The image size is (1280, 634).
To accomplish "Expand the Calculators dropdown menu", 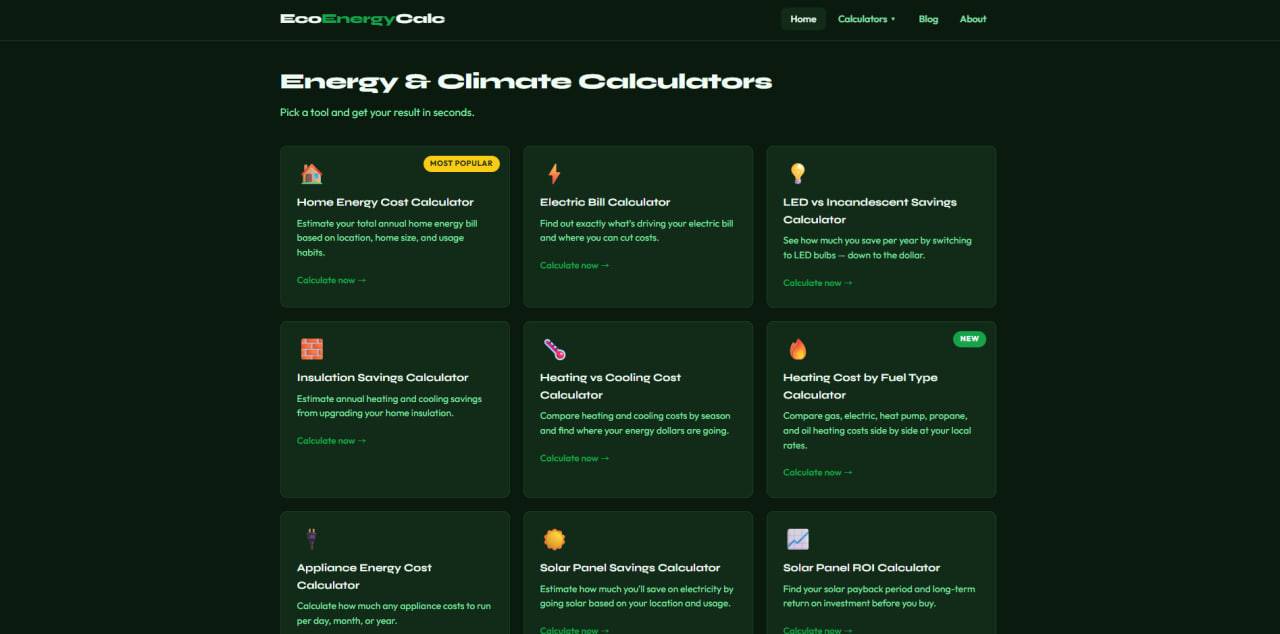I will tap(866, 19).
